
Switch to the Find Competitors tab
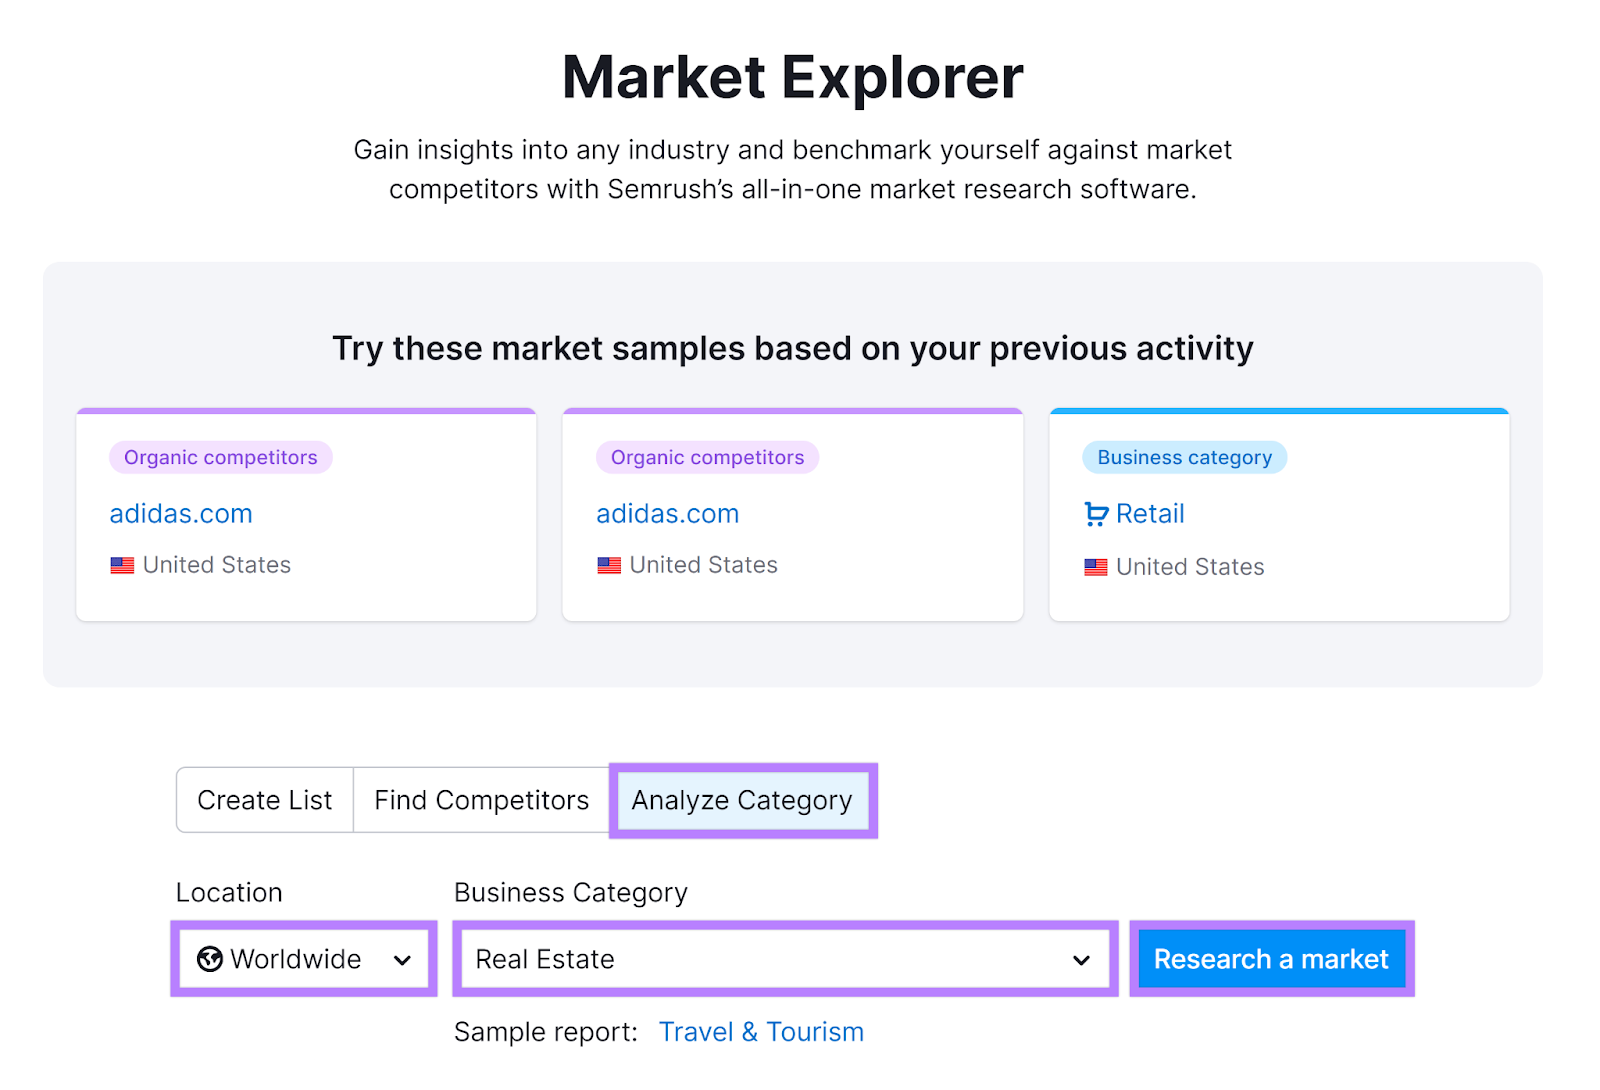tap(480, 800)
